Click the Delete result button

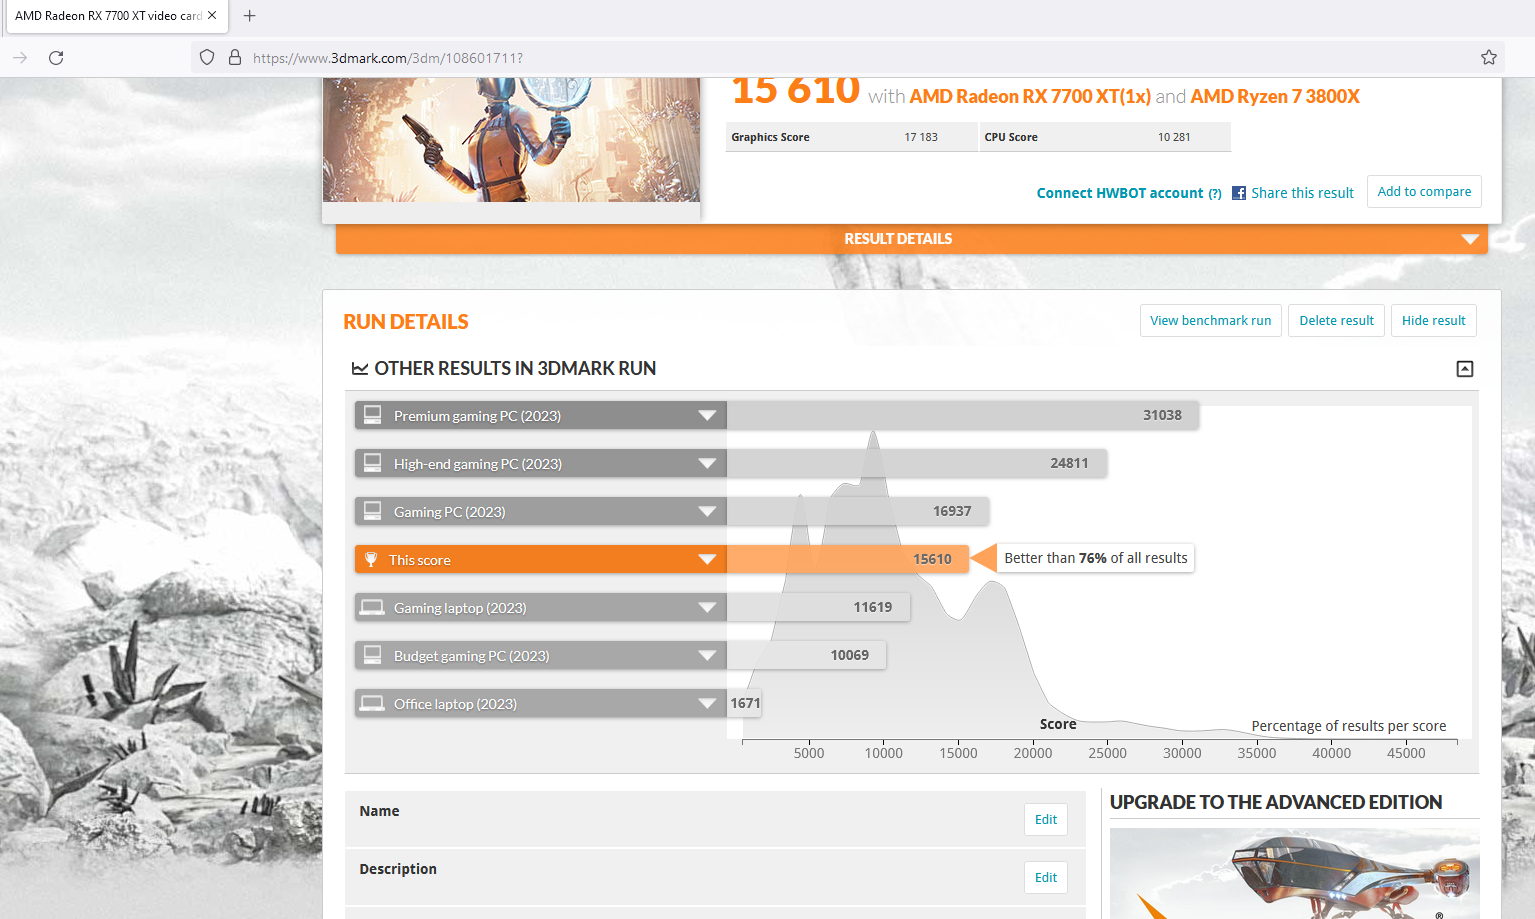point(1336,321)
